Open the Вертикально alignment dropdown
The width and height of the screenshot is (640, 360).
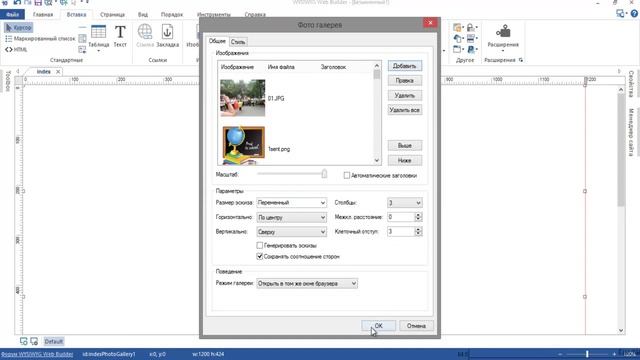coord(291,232)
